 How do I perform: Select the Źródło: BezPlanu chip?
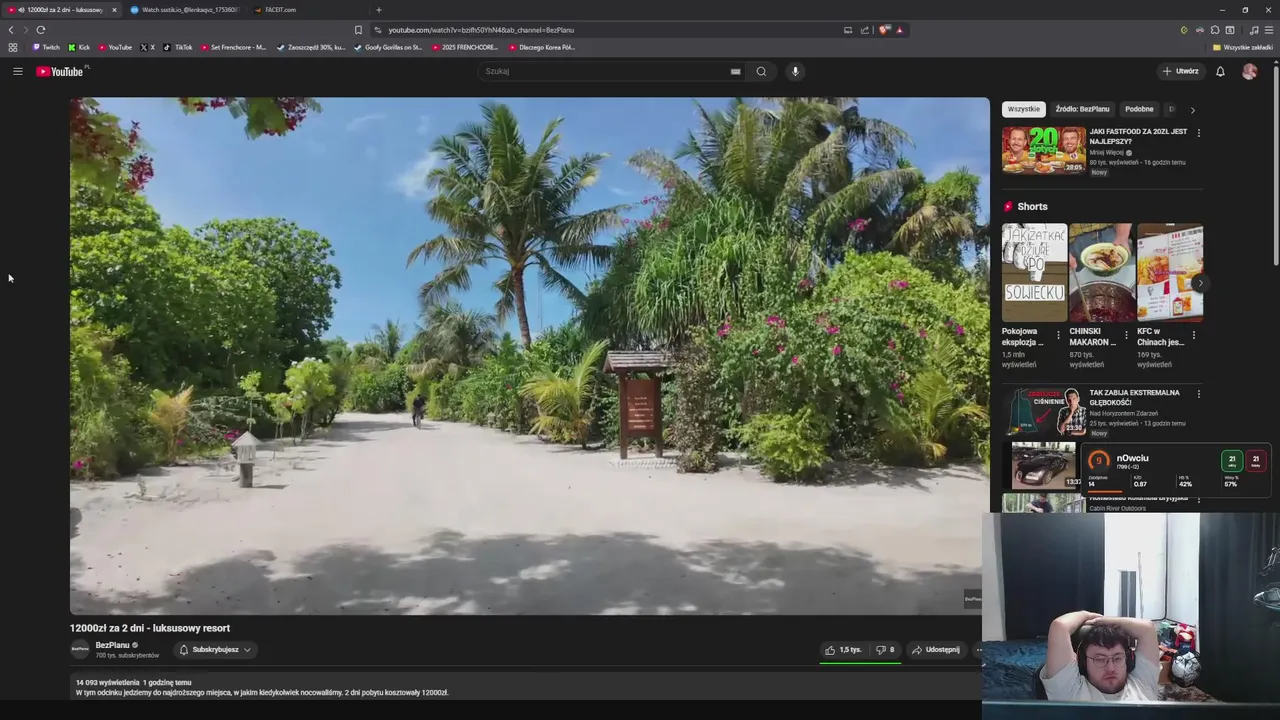pos(1082,109)
